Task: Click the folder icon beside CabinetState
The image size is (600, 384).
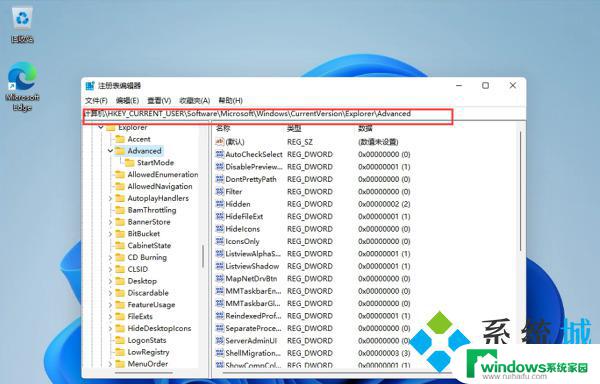Action: [121, 246]
